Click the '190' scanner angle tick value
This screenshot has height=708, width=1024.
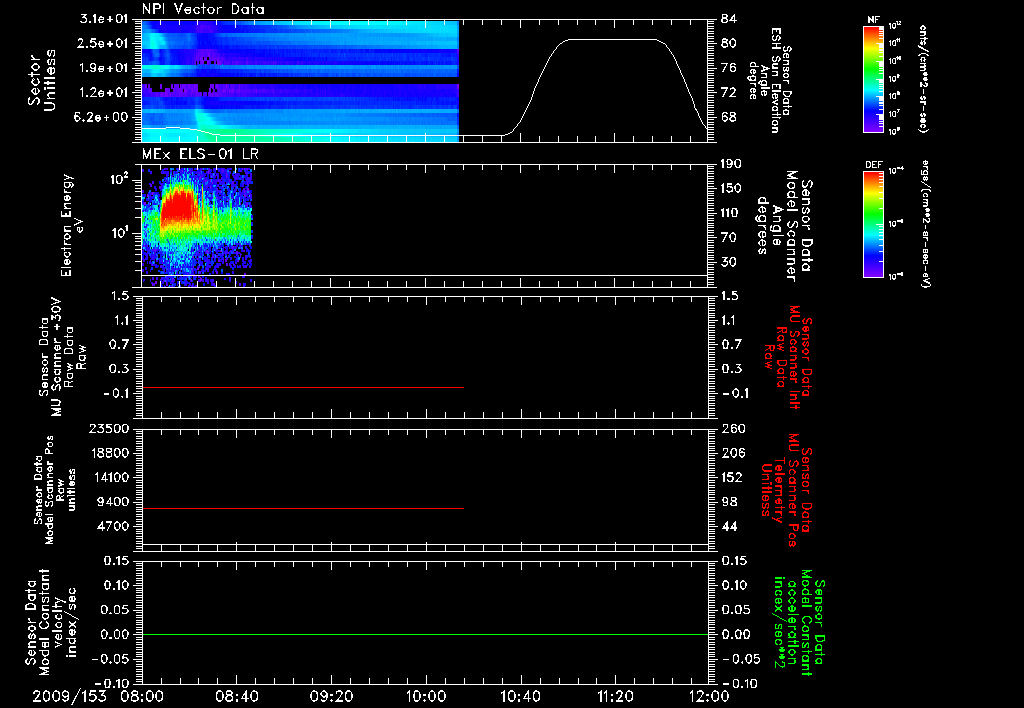click(x=731, y=164)
